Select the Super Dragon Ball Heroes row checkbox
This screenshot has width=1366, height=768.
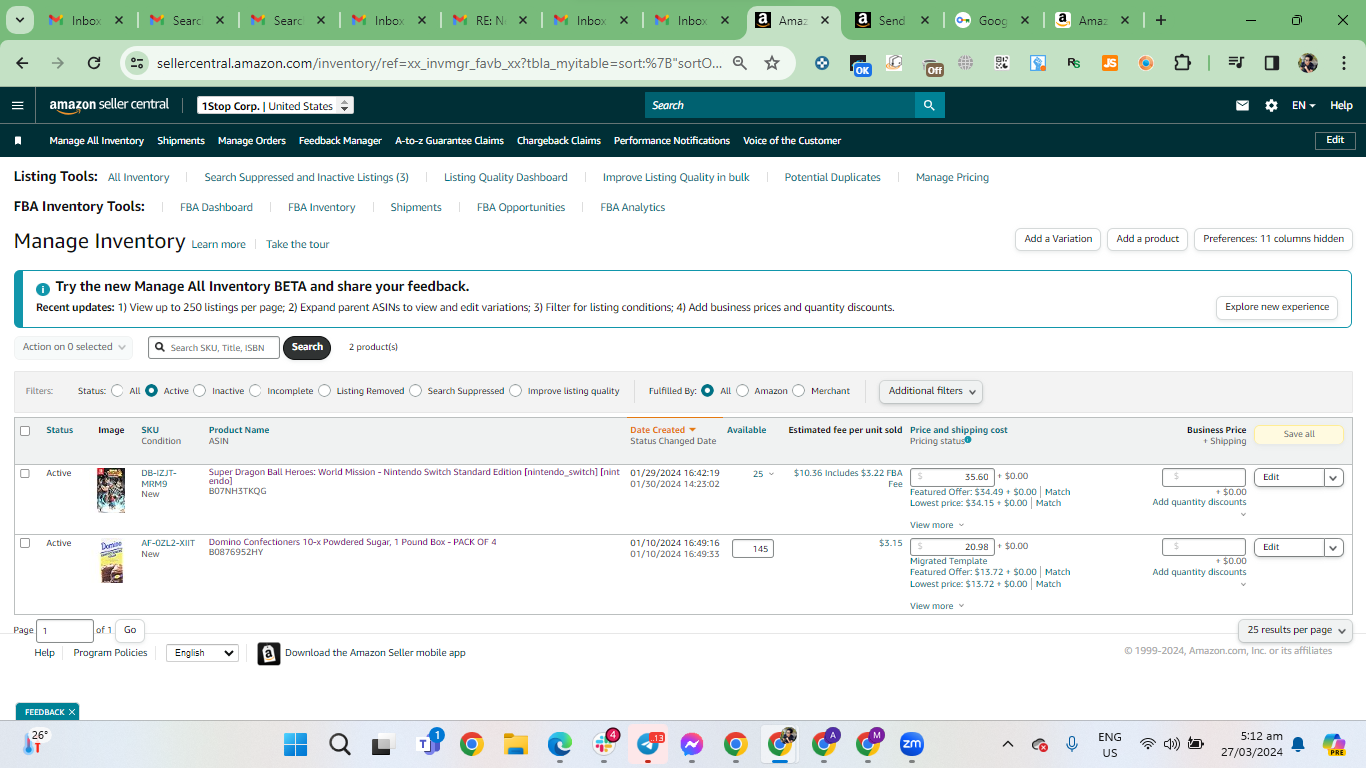tap(25, 473)
